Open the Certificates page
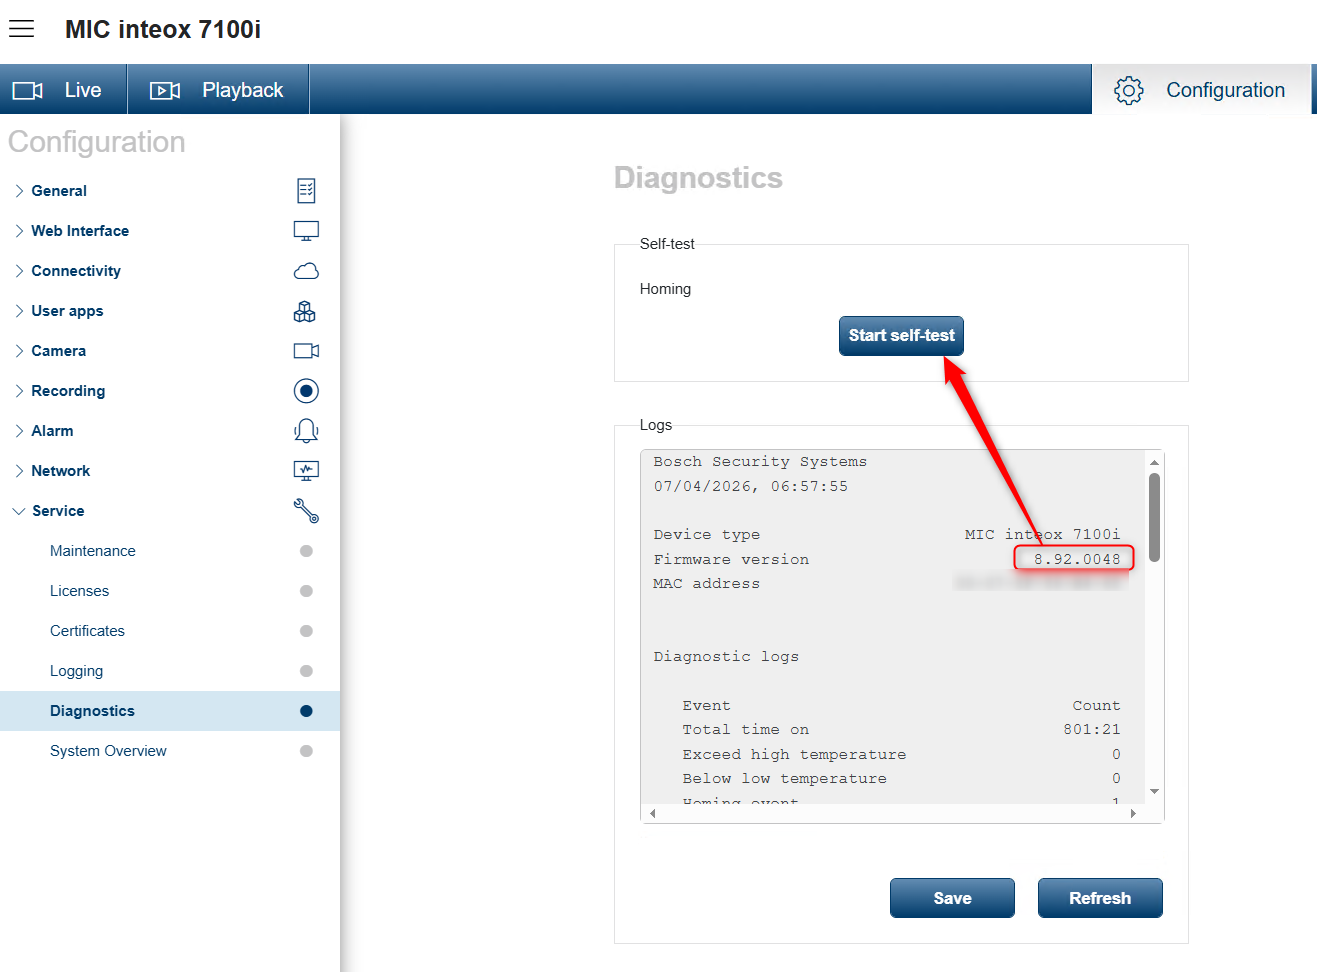Viewport: 1317px width, 972px height. tap(87, 631)
